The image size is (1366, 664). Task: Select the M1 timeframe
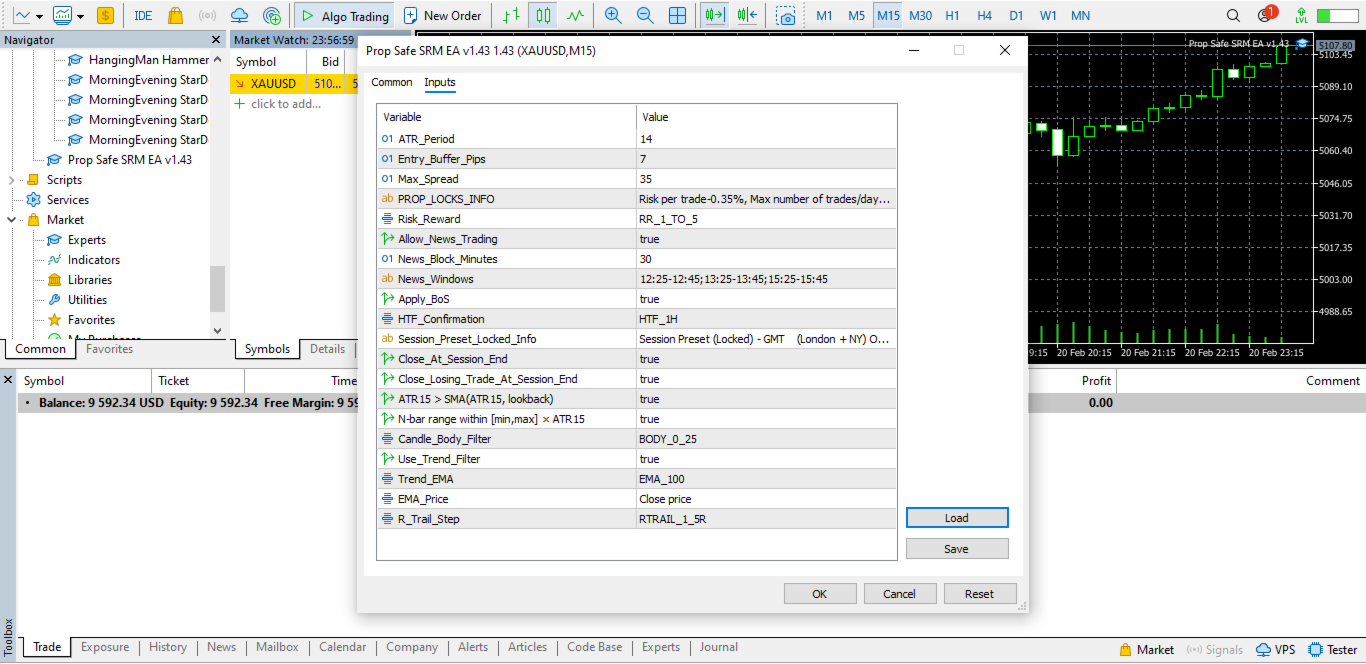[824, 16]
